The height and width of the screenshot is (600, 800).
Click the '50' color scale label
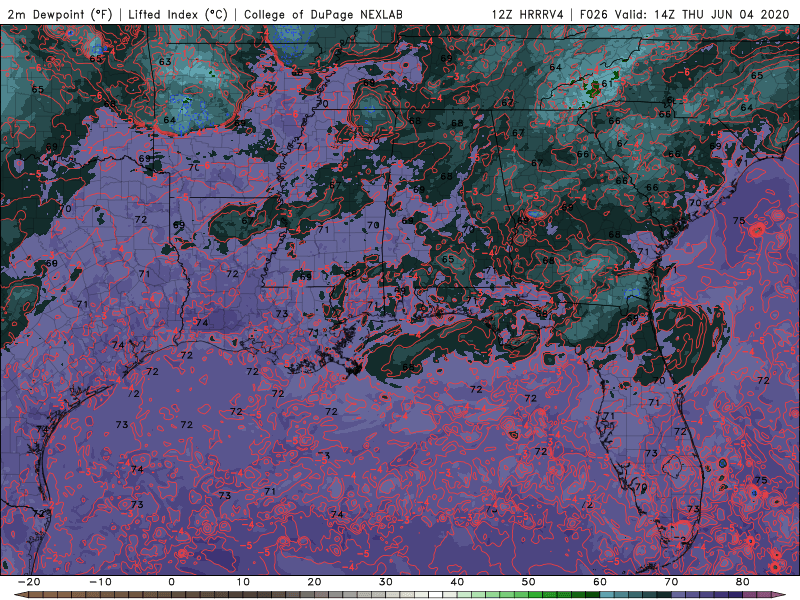[x=529, y=582]
